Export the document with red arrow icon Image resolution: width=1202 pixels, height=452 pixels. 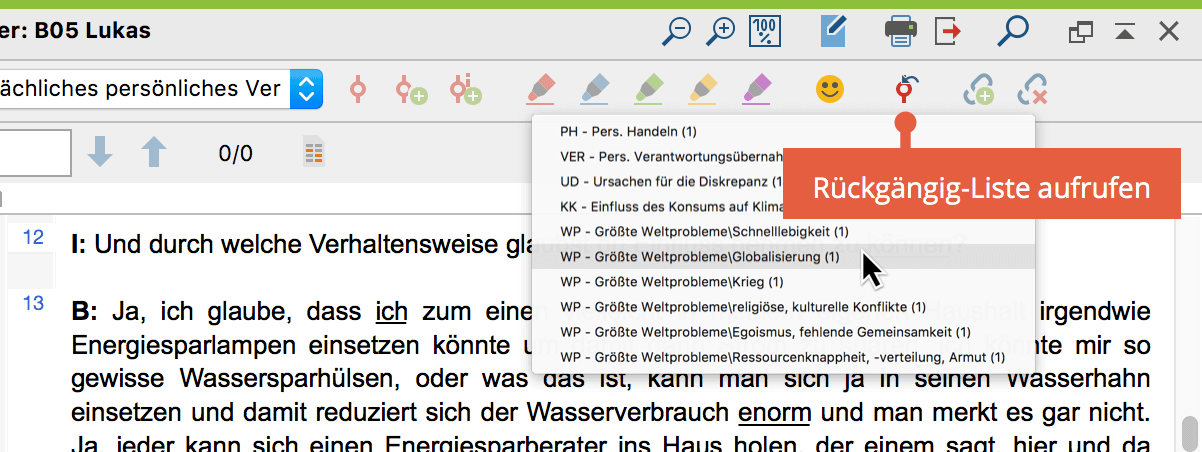point(949,32)
